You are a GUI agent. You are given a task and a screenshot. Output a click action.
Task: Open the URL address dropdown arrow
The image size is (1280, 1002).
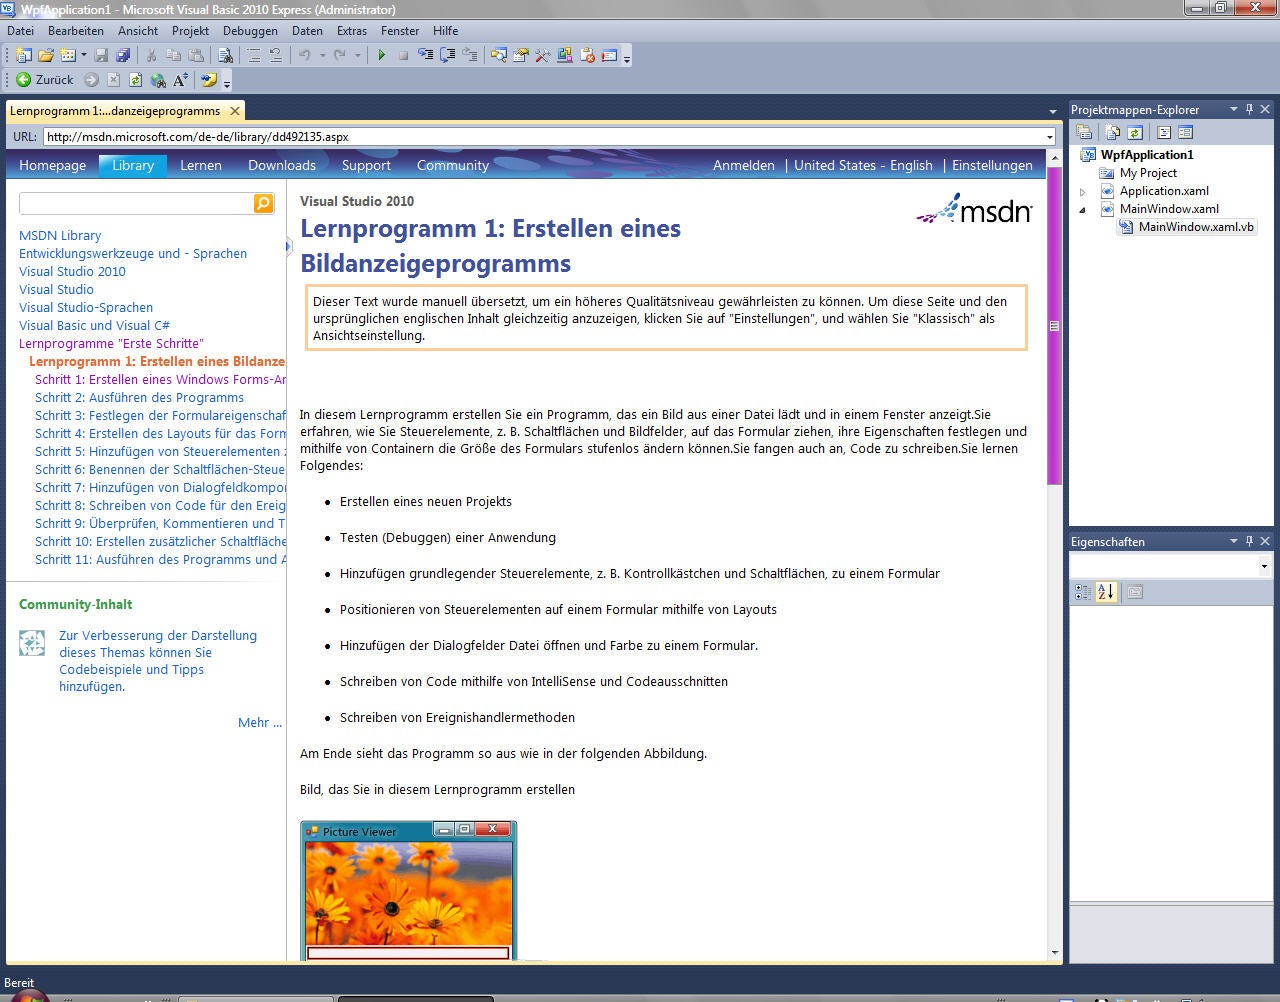pyautogui.click(x=1050, y=137)
